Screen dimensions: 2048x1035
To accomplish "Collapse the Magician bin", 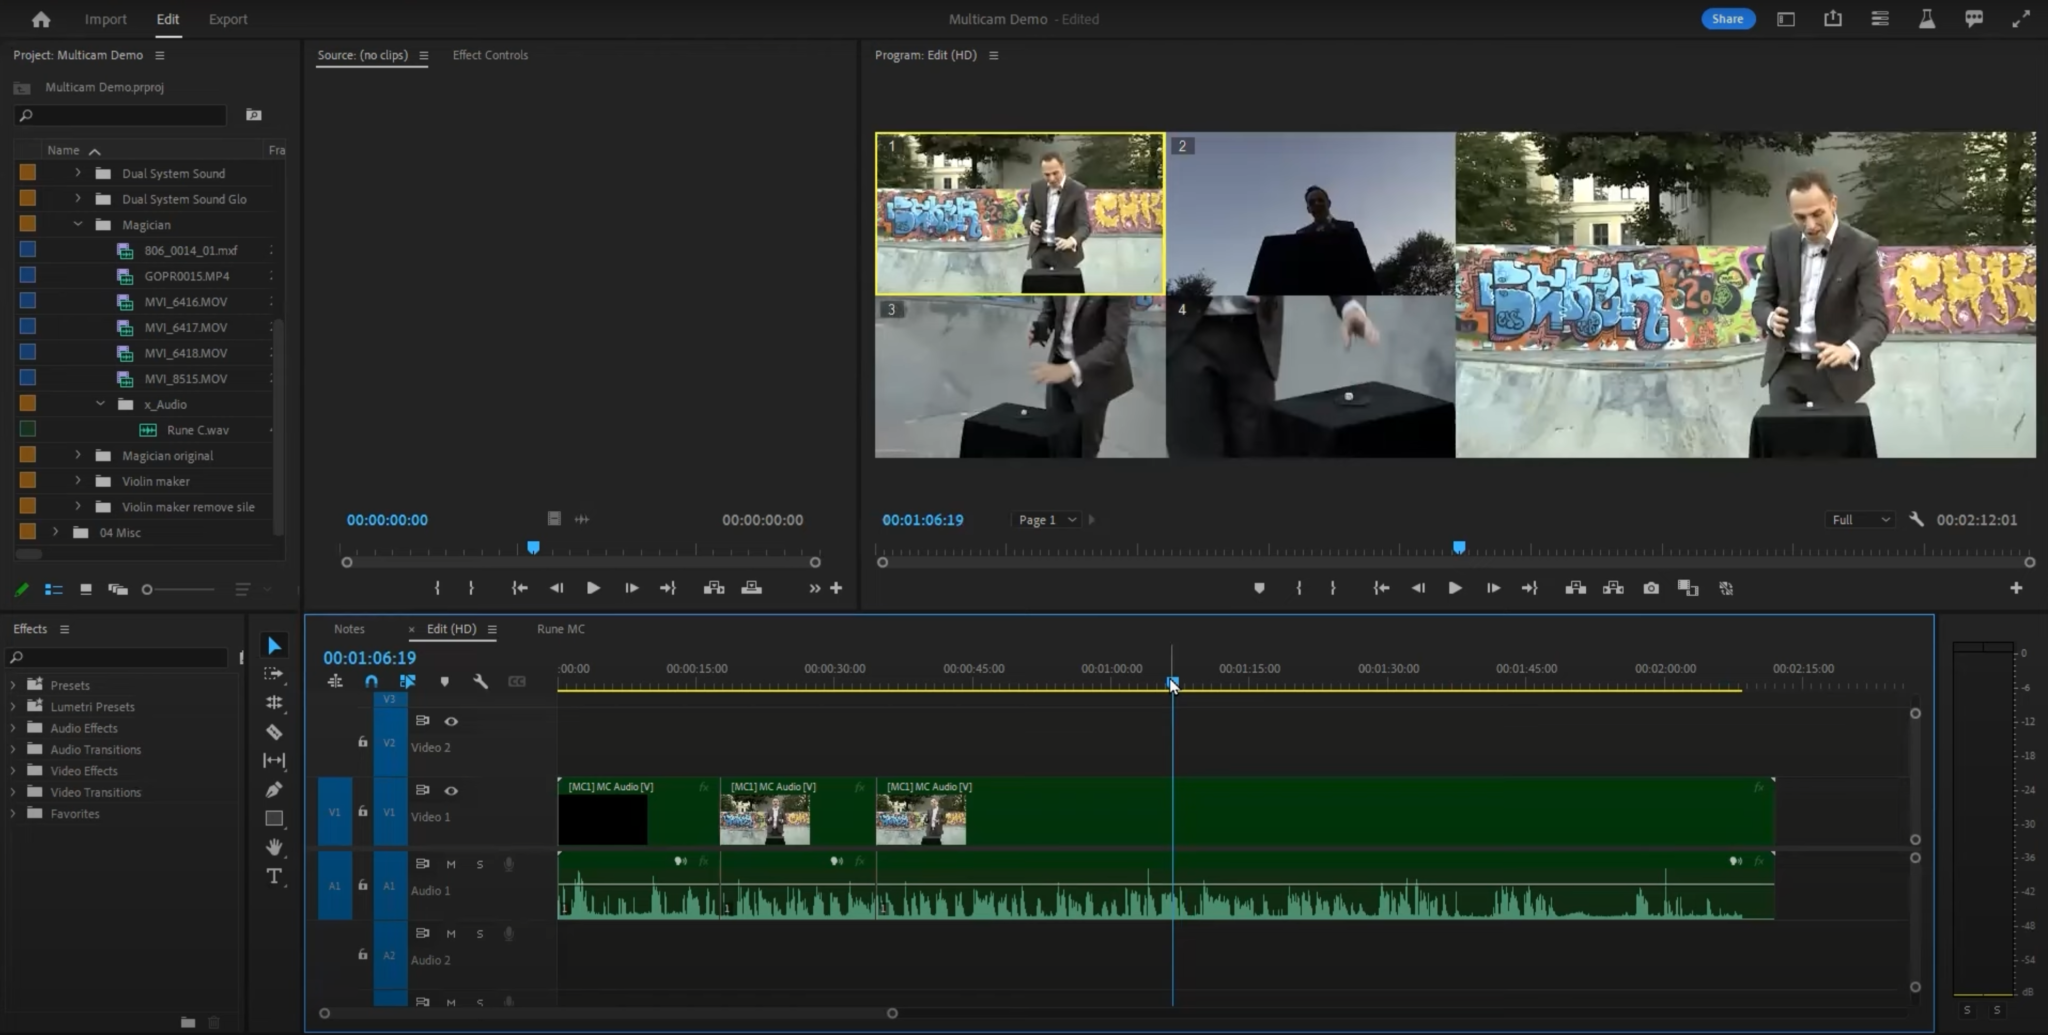I will coord(76,224).
